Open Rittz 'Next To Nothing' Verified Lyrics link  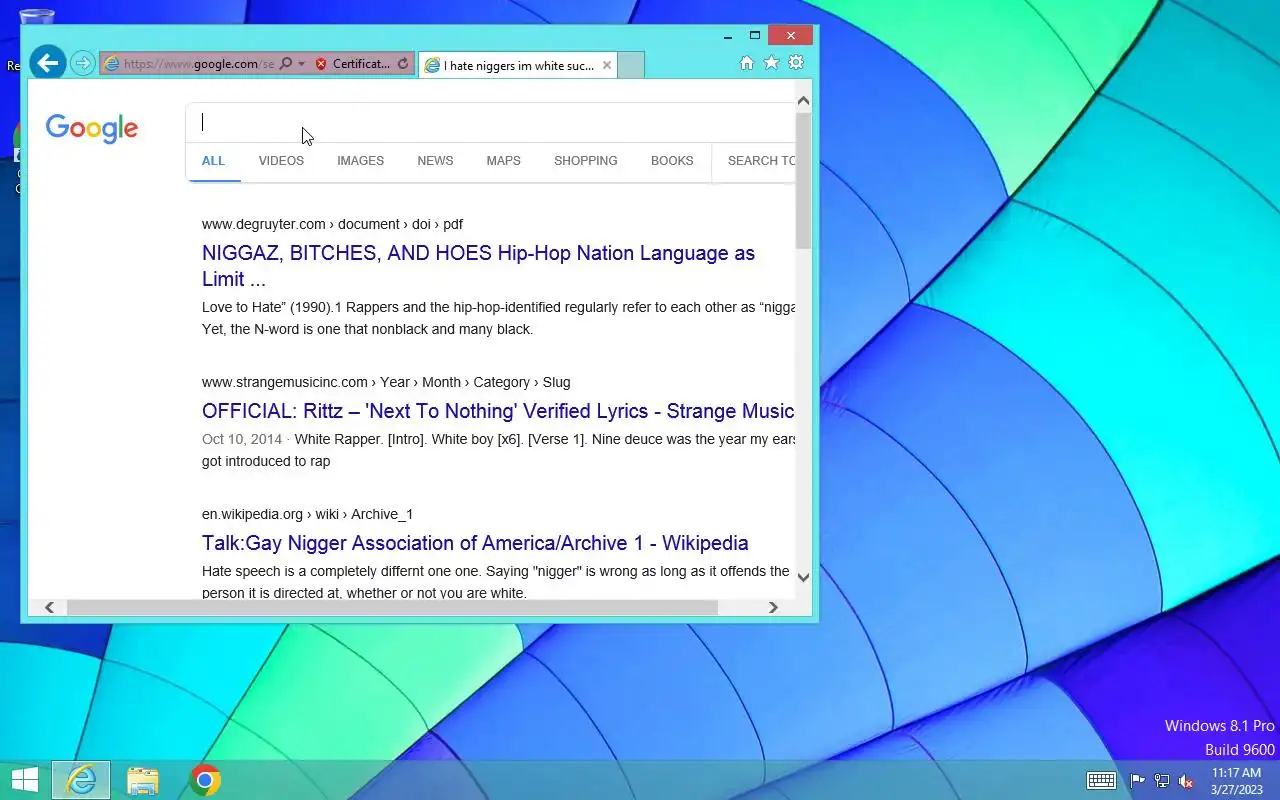tap(498, 411)
